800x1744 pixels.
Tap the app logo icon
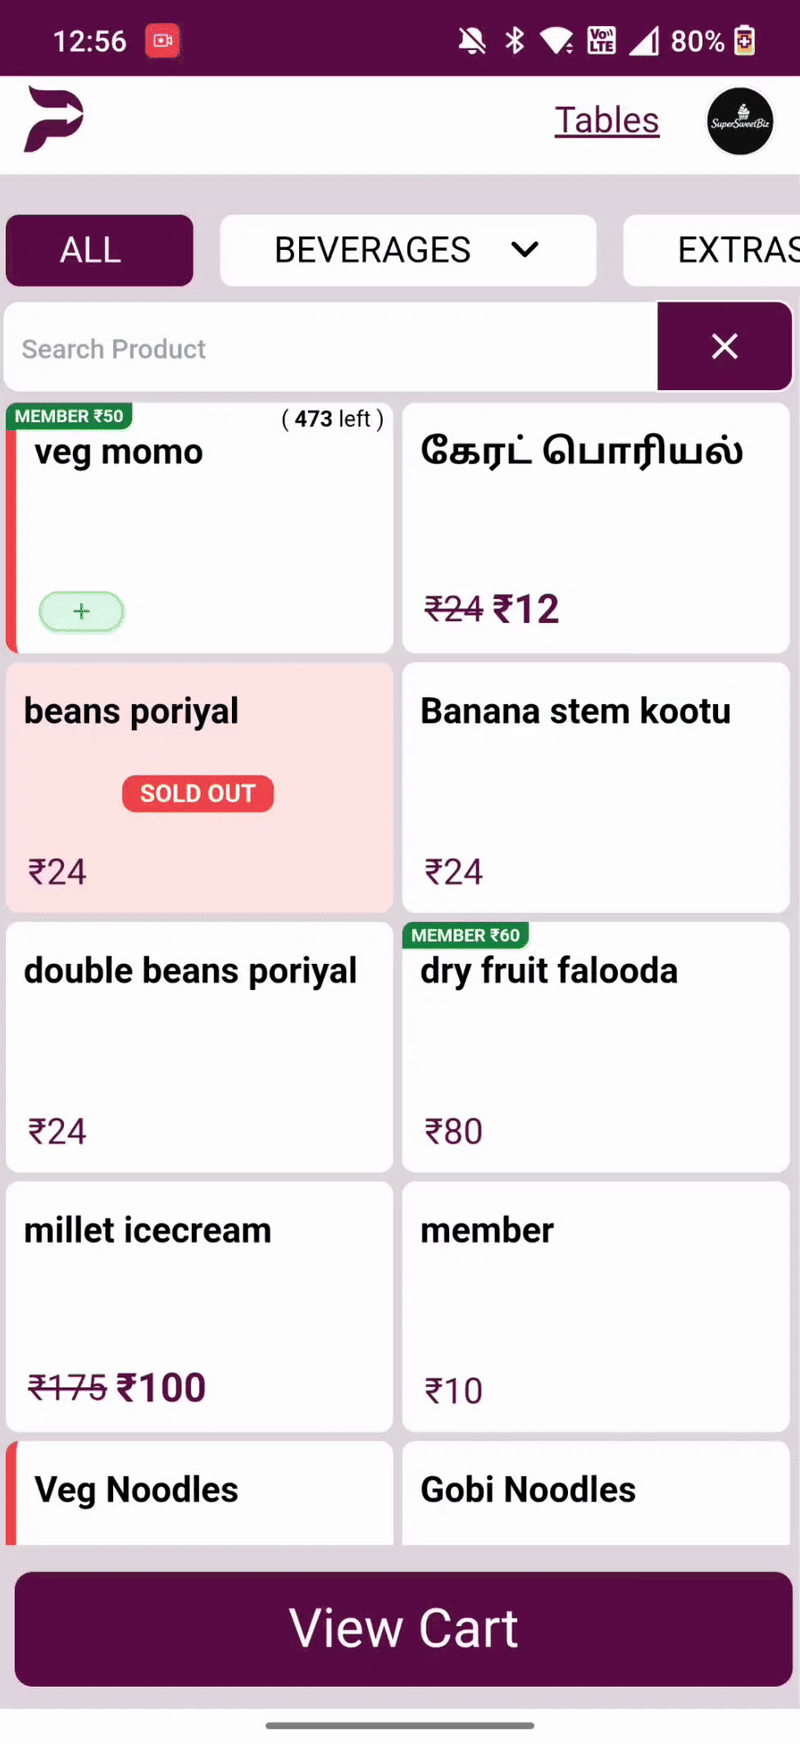[x=54, y=120]
